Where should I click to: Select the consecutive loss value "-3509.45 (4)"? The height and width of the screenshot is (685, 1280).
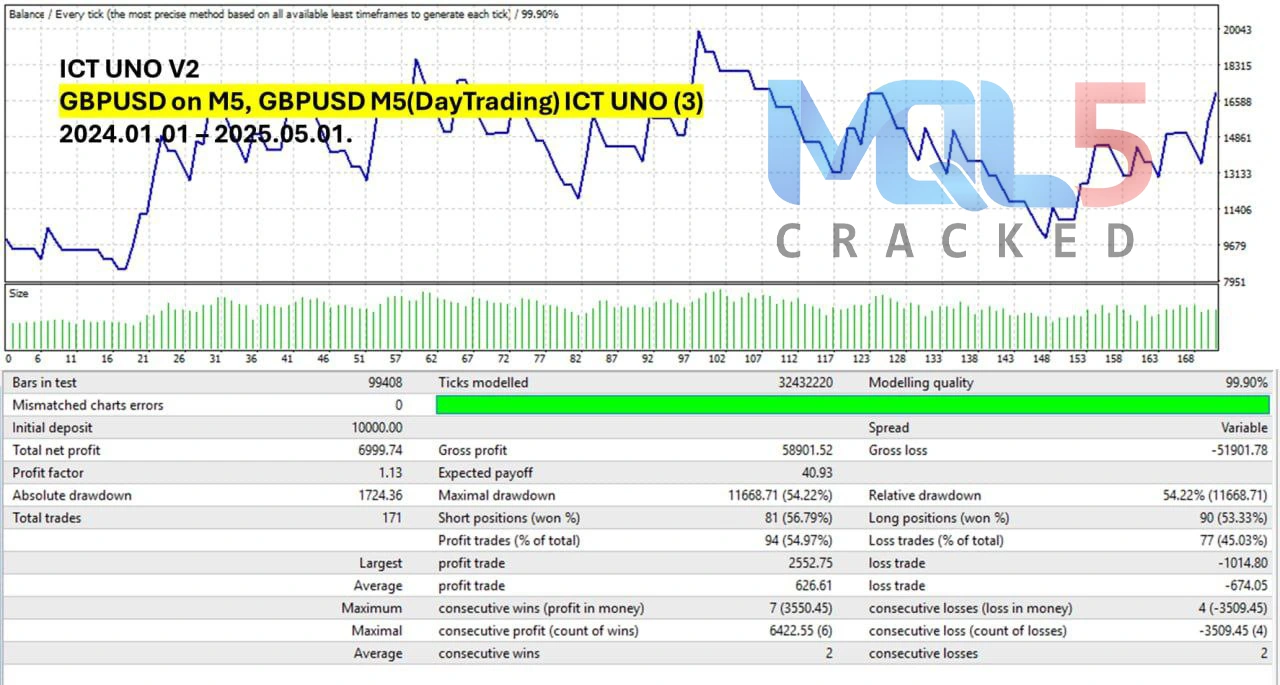[x=1232, y=631]
